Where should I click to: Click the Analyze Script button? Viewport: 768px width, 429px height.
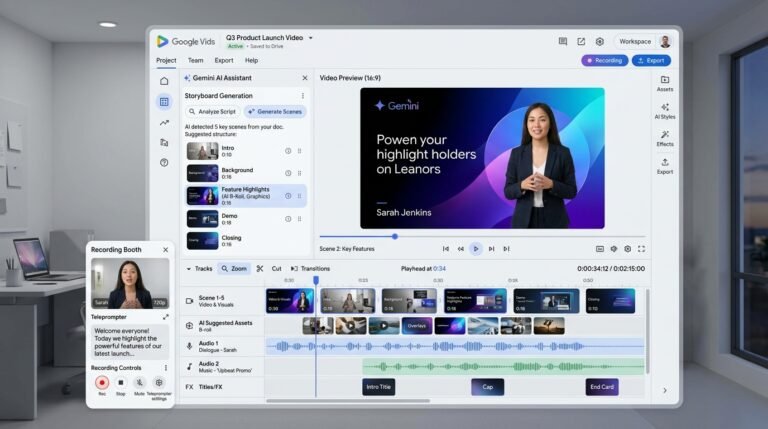coord(213,112)
